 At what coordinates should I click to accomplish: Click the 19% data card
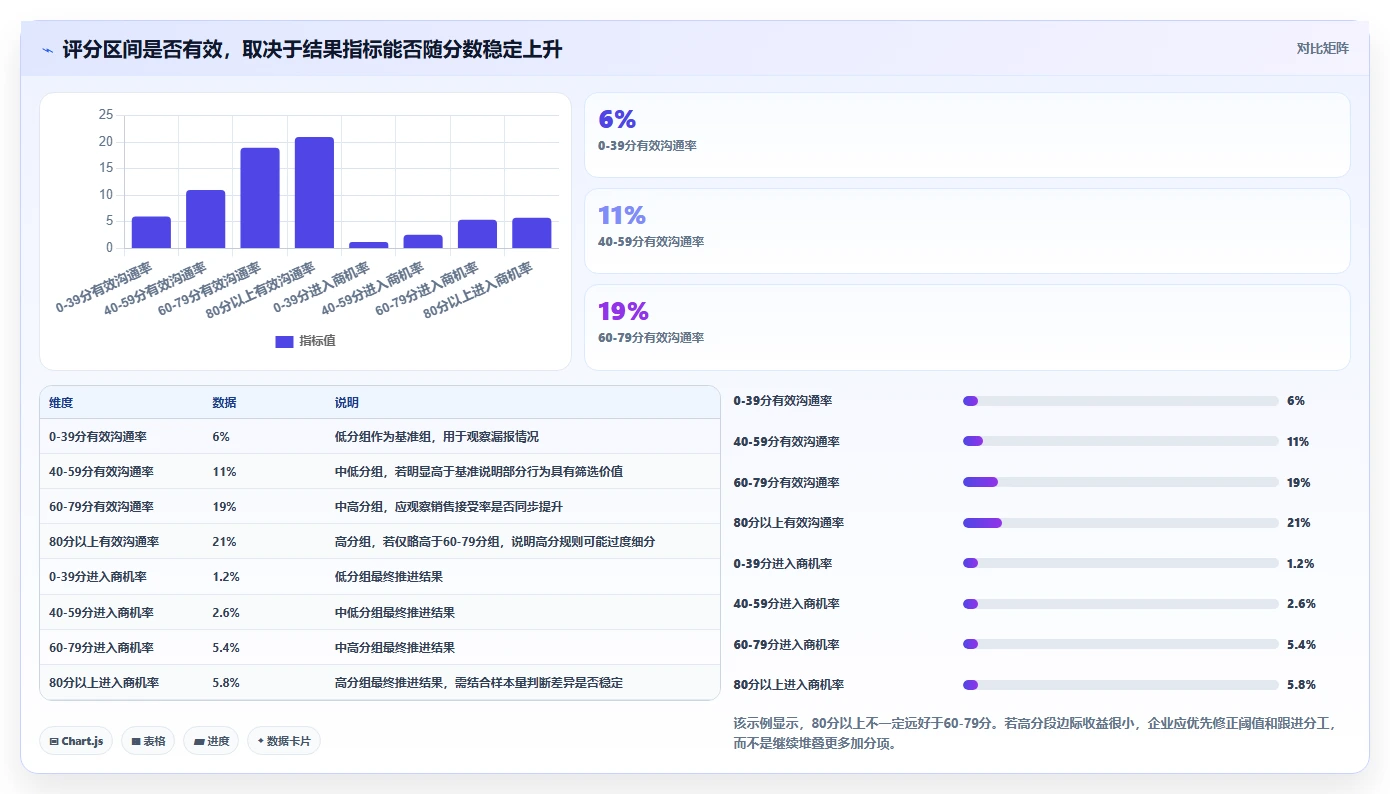967,327
